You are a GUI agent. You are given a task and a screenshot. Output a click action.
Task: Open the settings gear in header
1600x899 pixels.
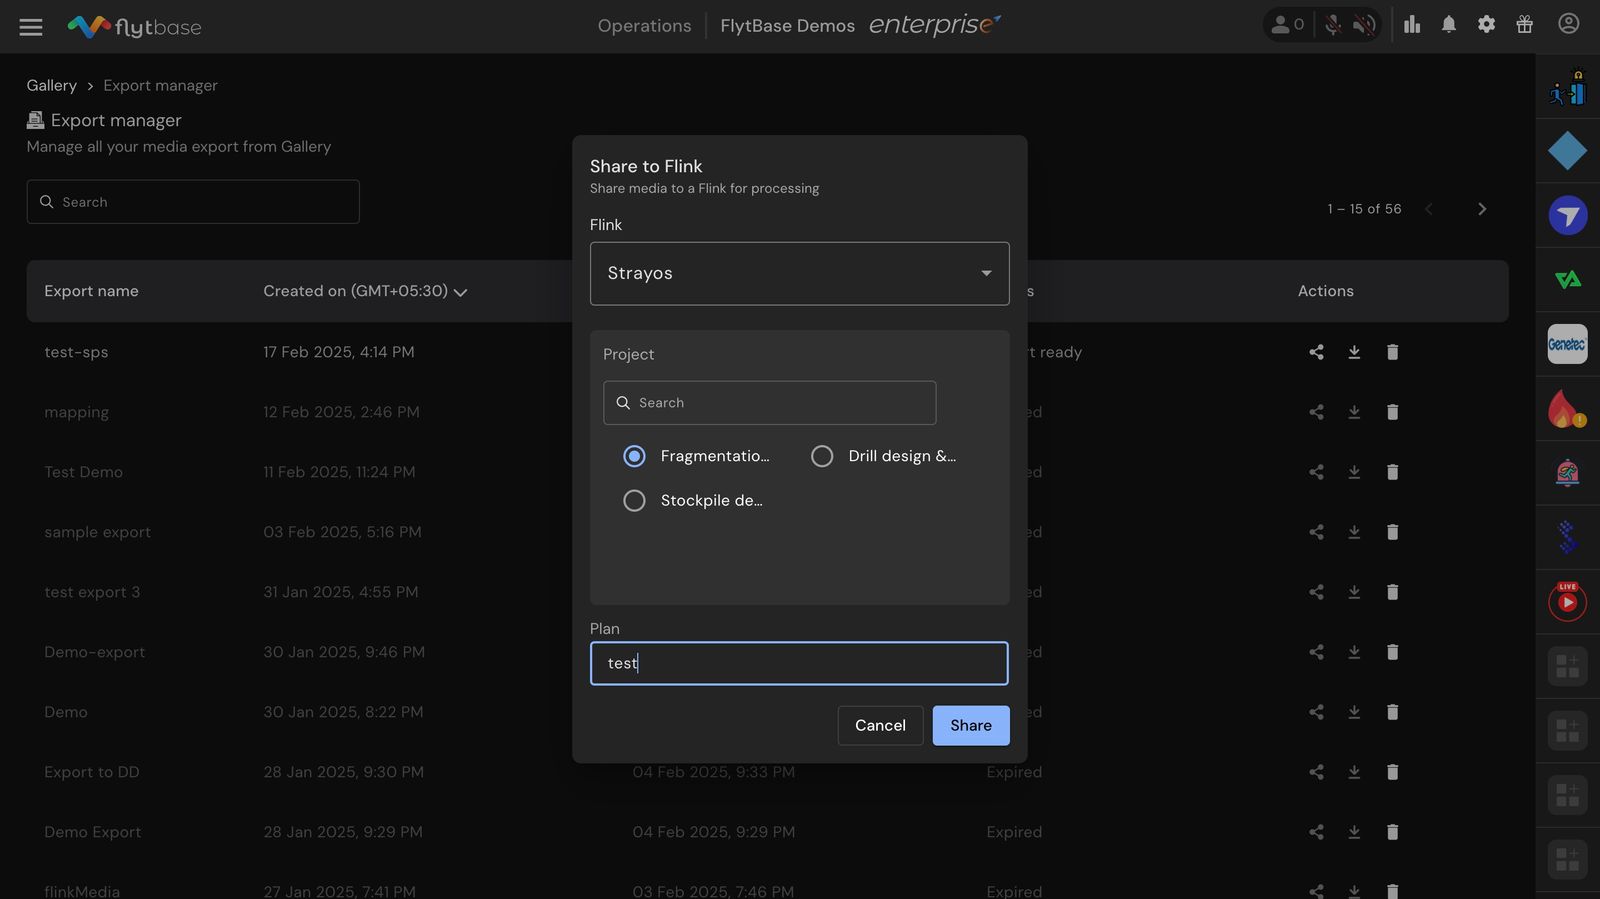[x=1487, y=25]
